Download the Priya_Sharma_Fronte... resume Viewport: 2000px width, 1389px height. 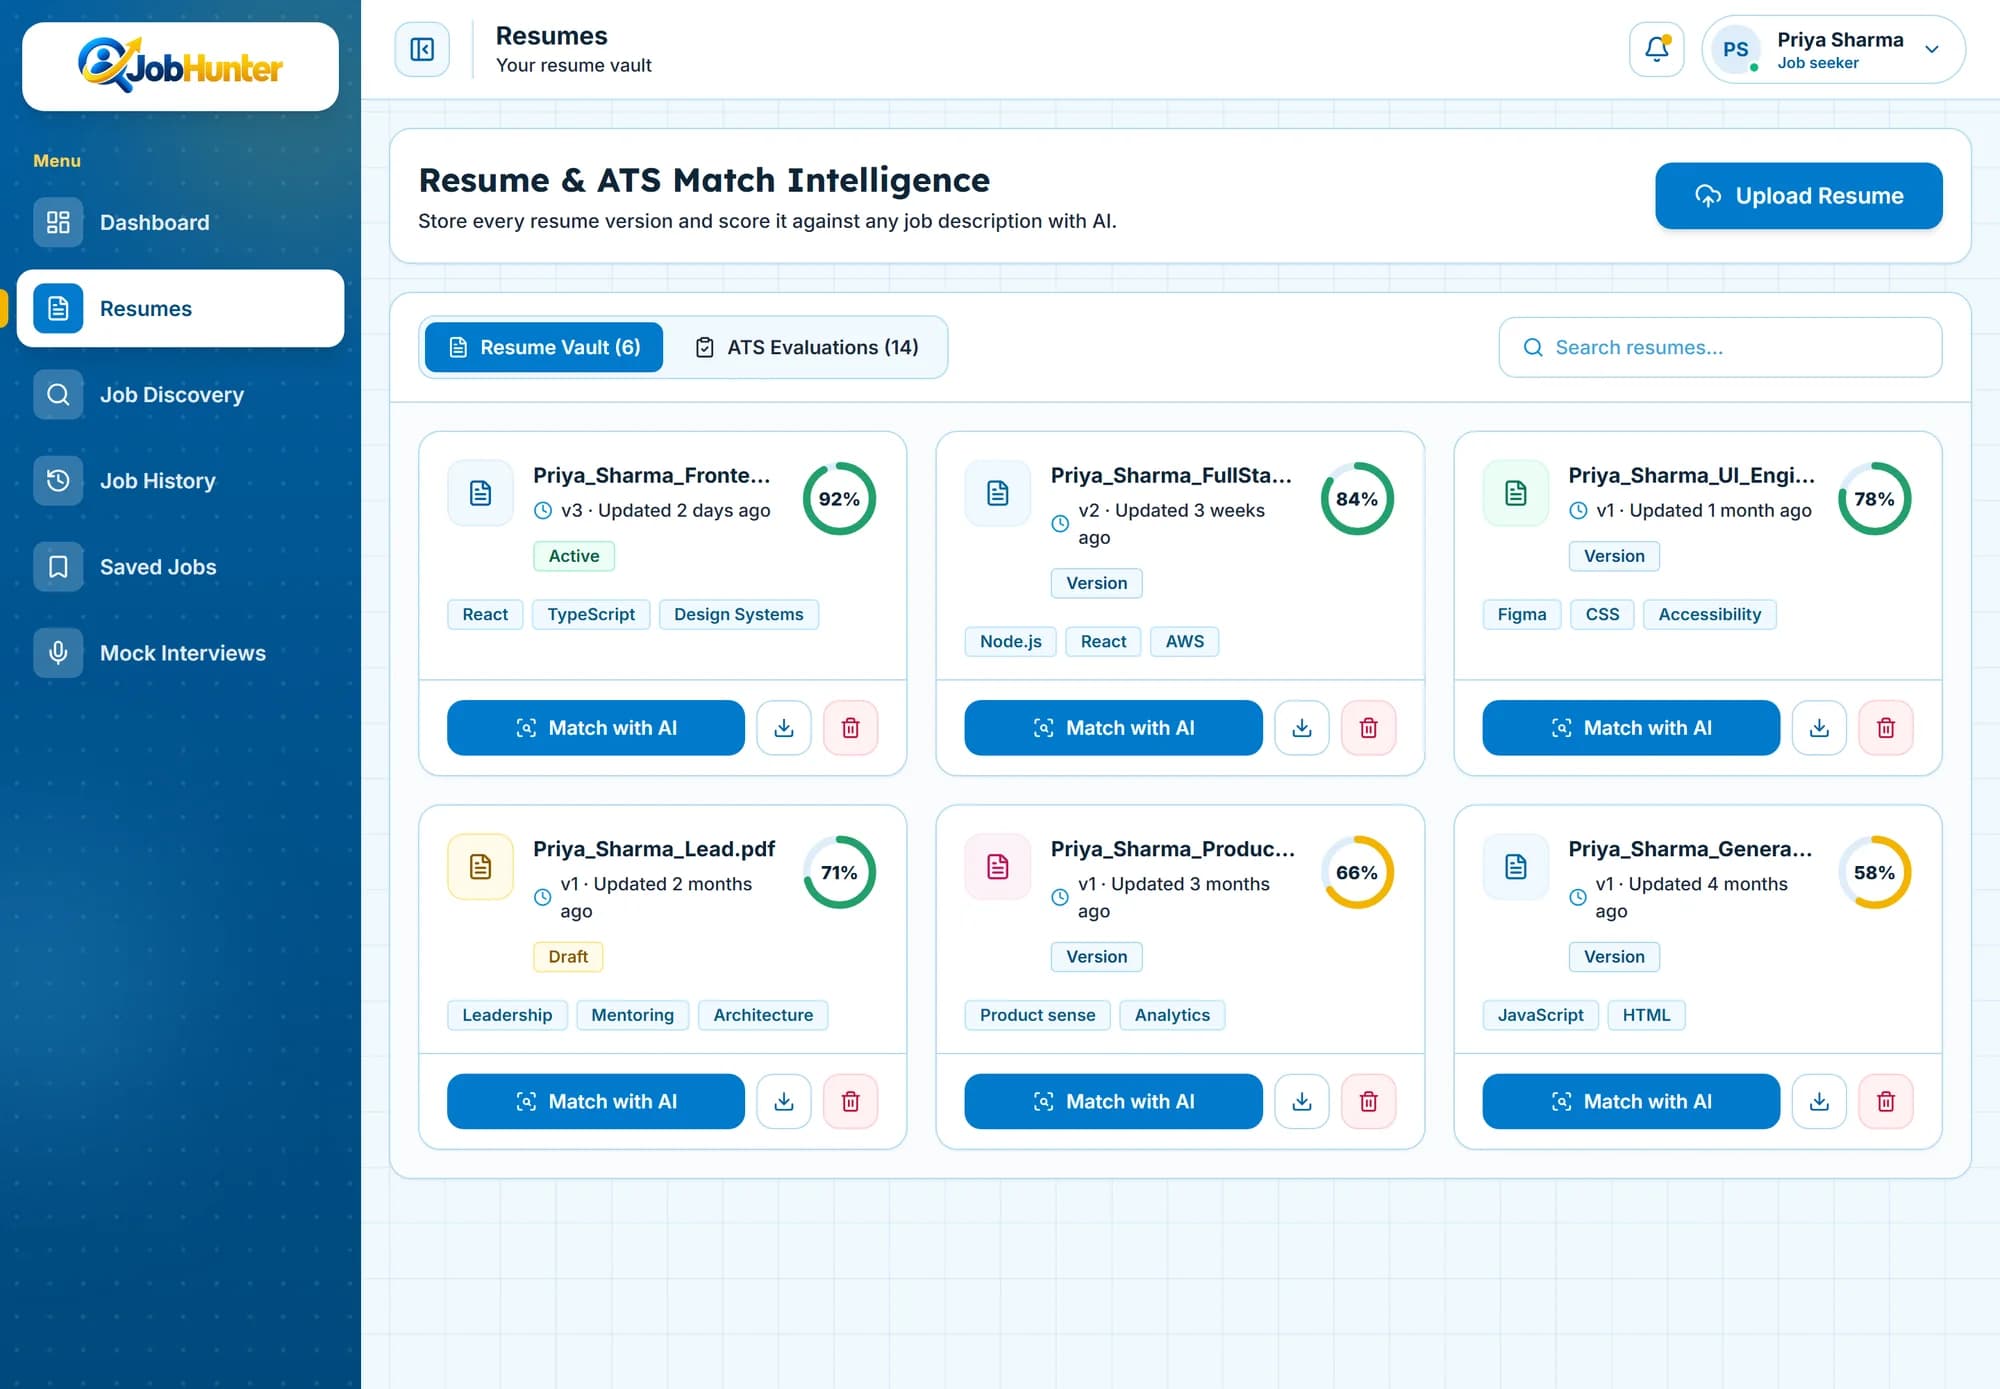coord(784,728)
